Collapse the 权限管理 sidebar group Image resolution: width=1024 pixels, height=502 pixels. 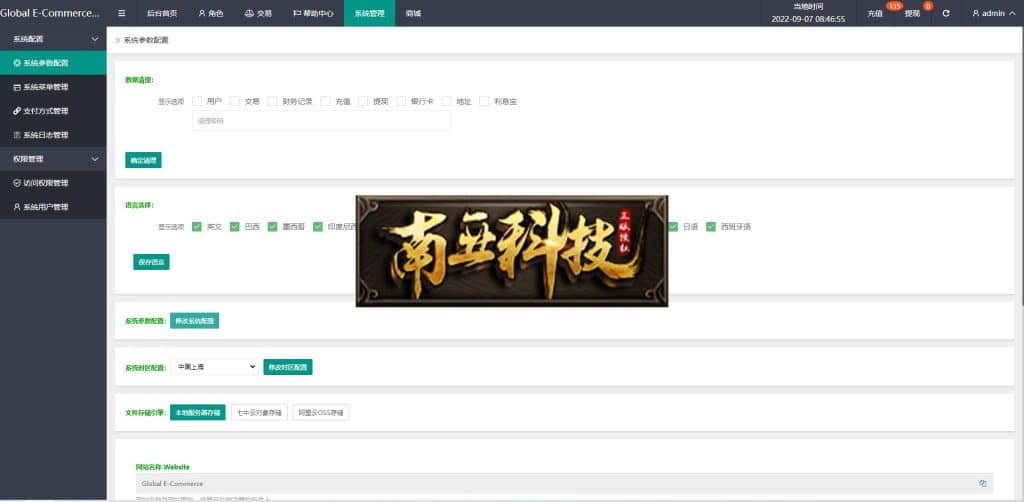click(x=53, y=159)
